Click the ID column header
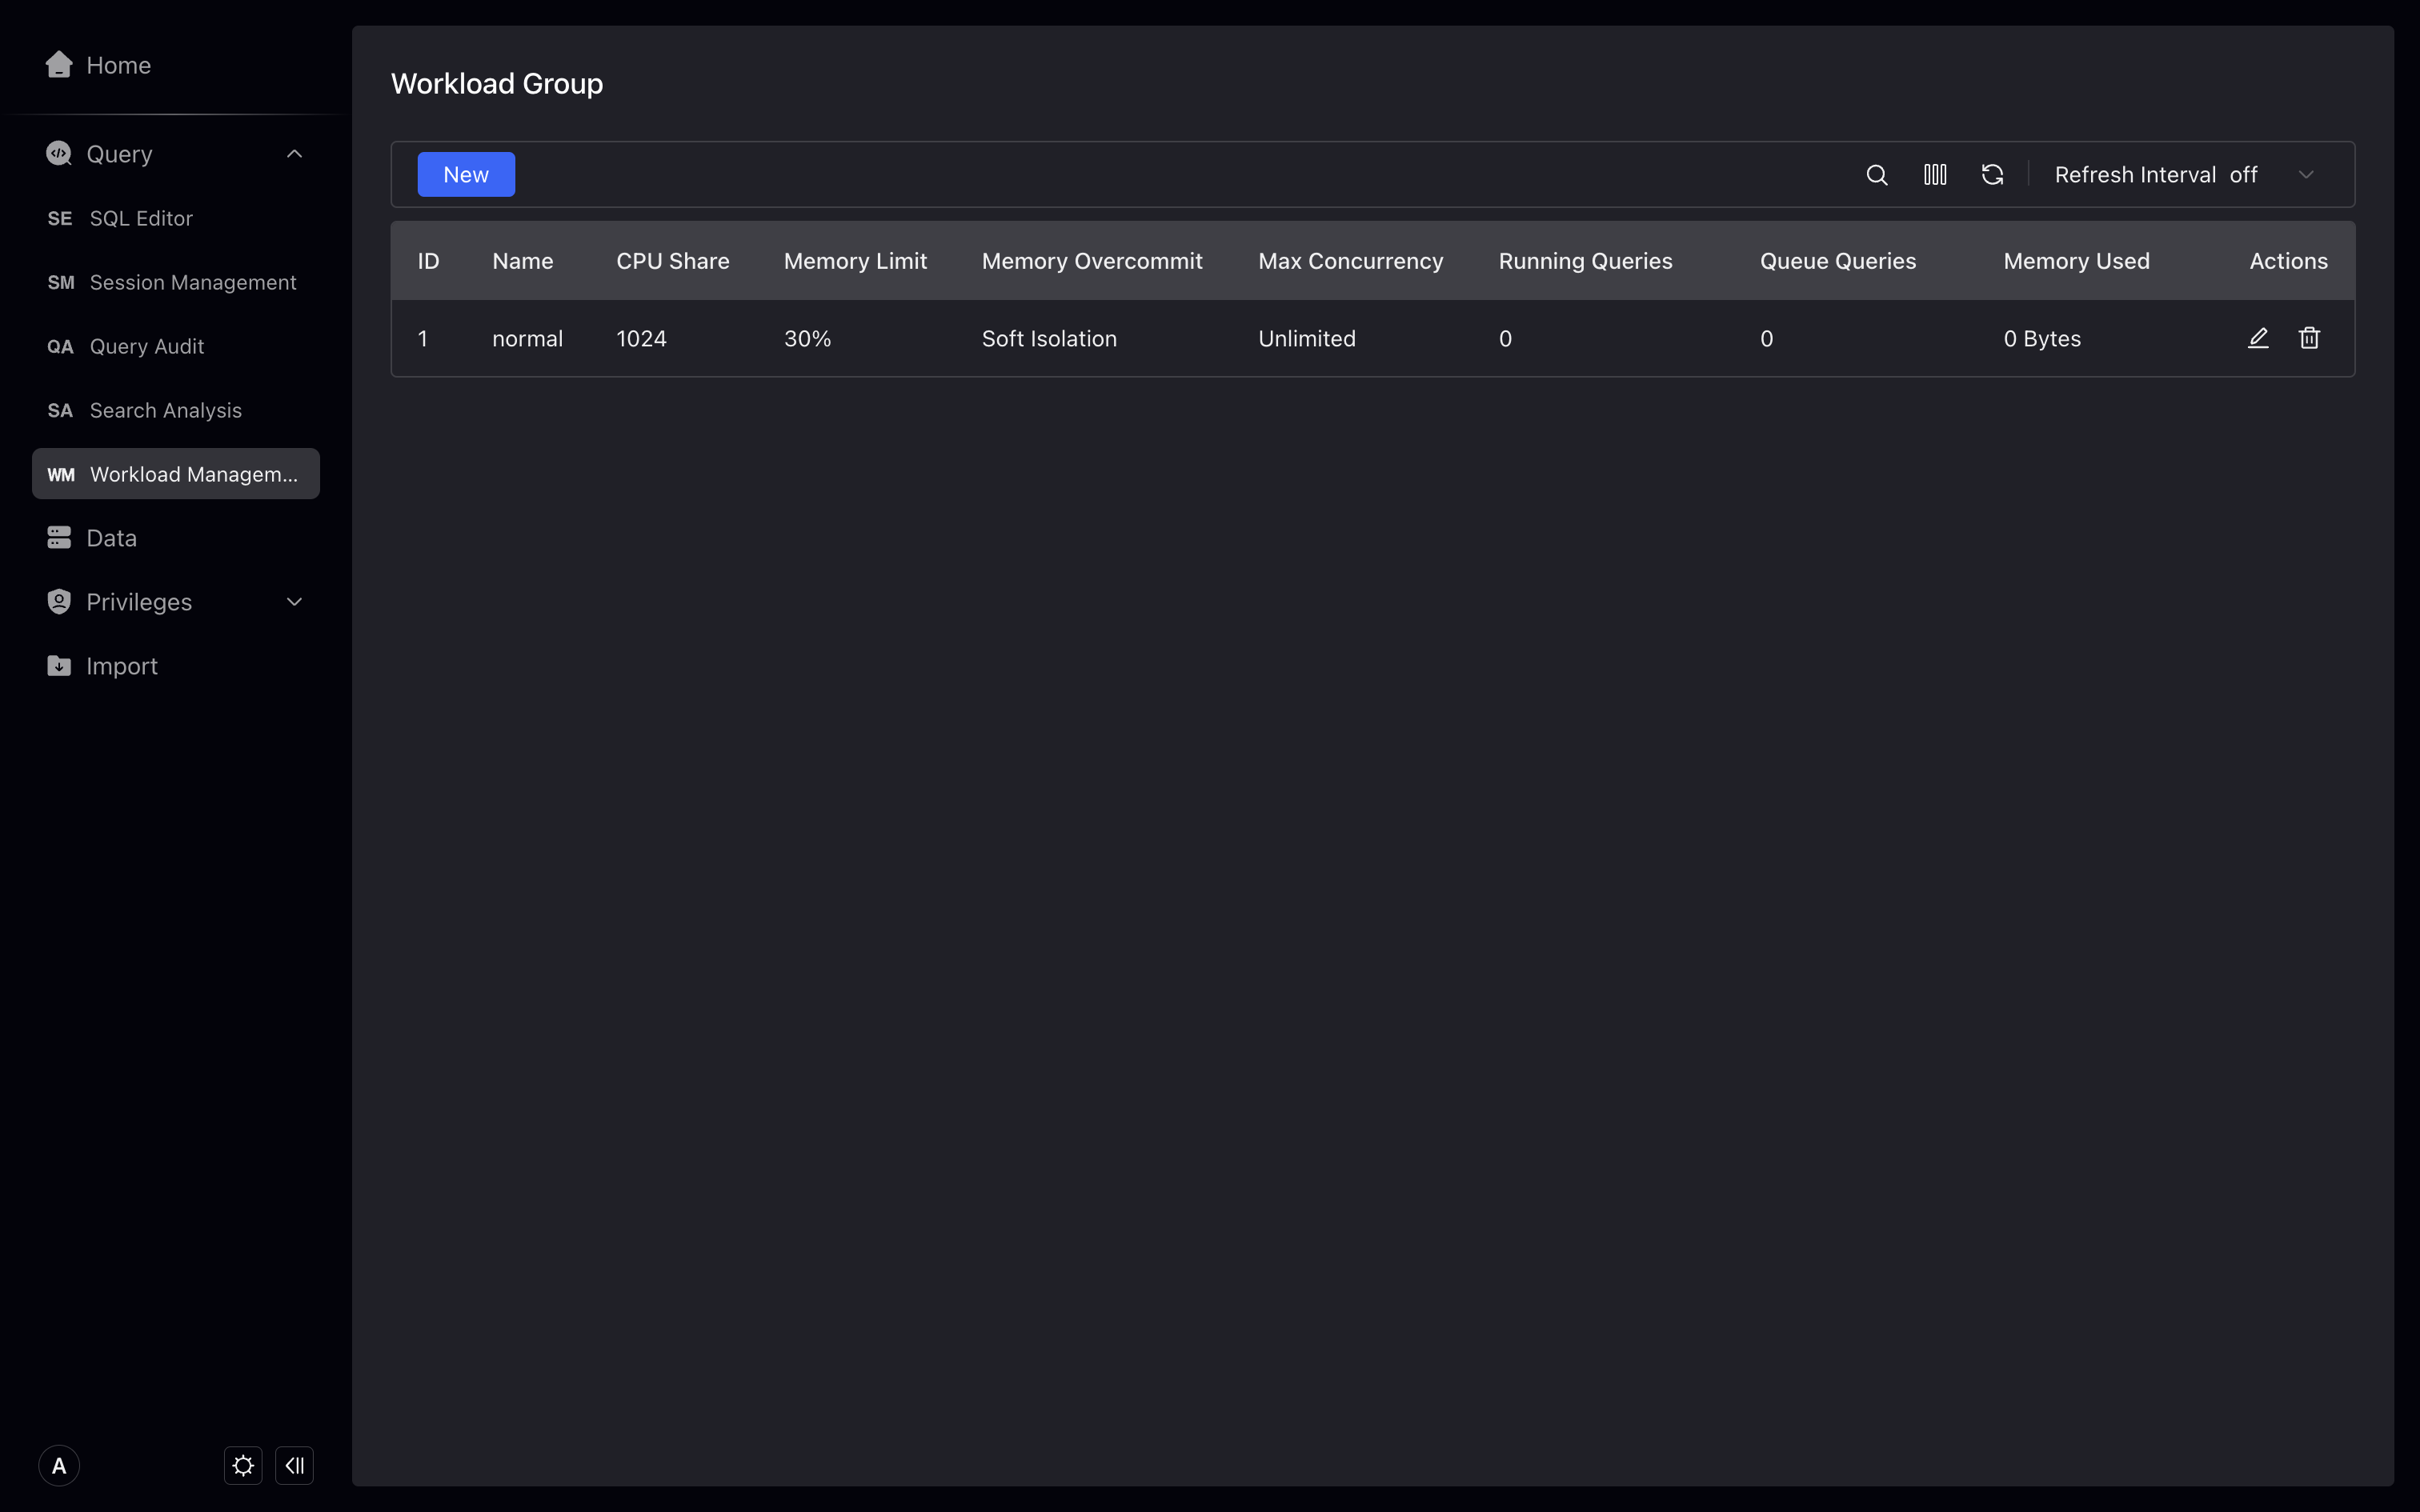Image resolution: width=2420 pixels, height=1512 pixels. tap(429, 261)
